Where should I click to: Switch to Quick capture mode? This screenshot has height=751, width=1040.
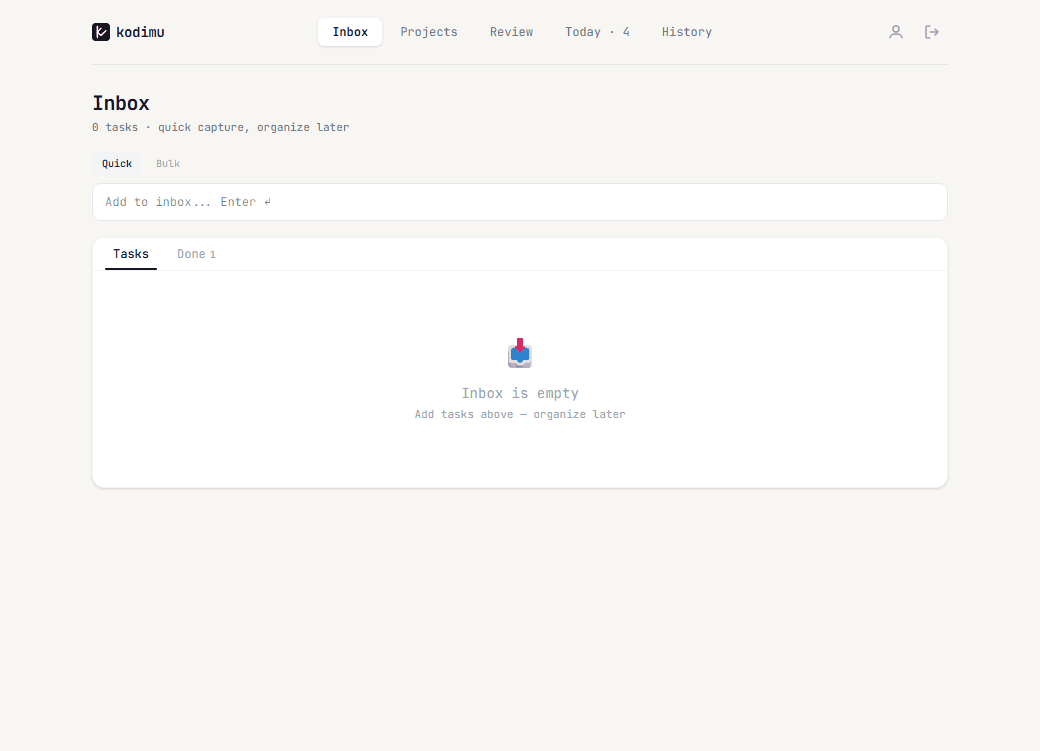tap(116, 163)
